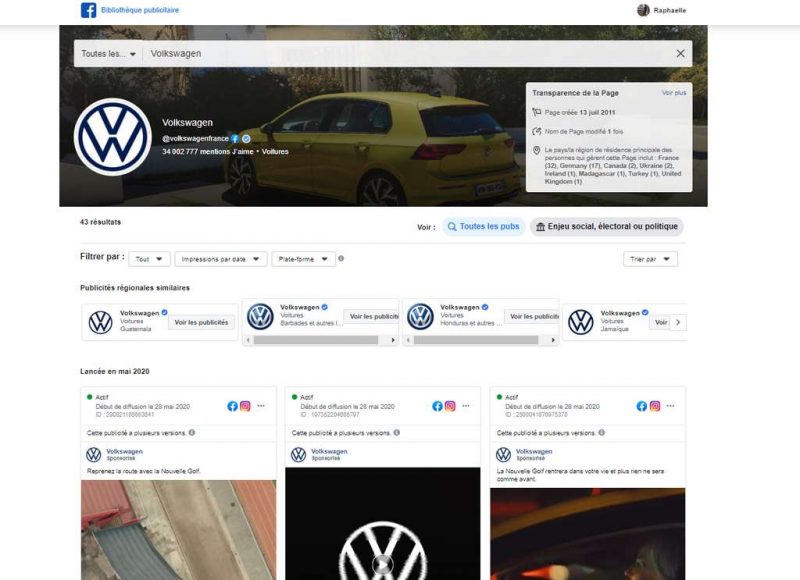Click right scroll arrow on Barbades card
The width and height of the screenshot is (800, 580).
coord(393,340)
